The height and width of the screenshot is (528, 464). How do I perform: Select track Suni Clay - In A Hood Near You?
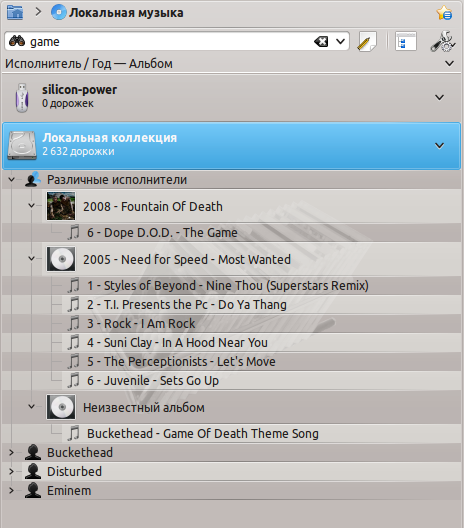177,342
